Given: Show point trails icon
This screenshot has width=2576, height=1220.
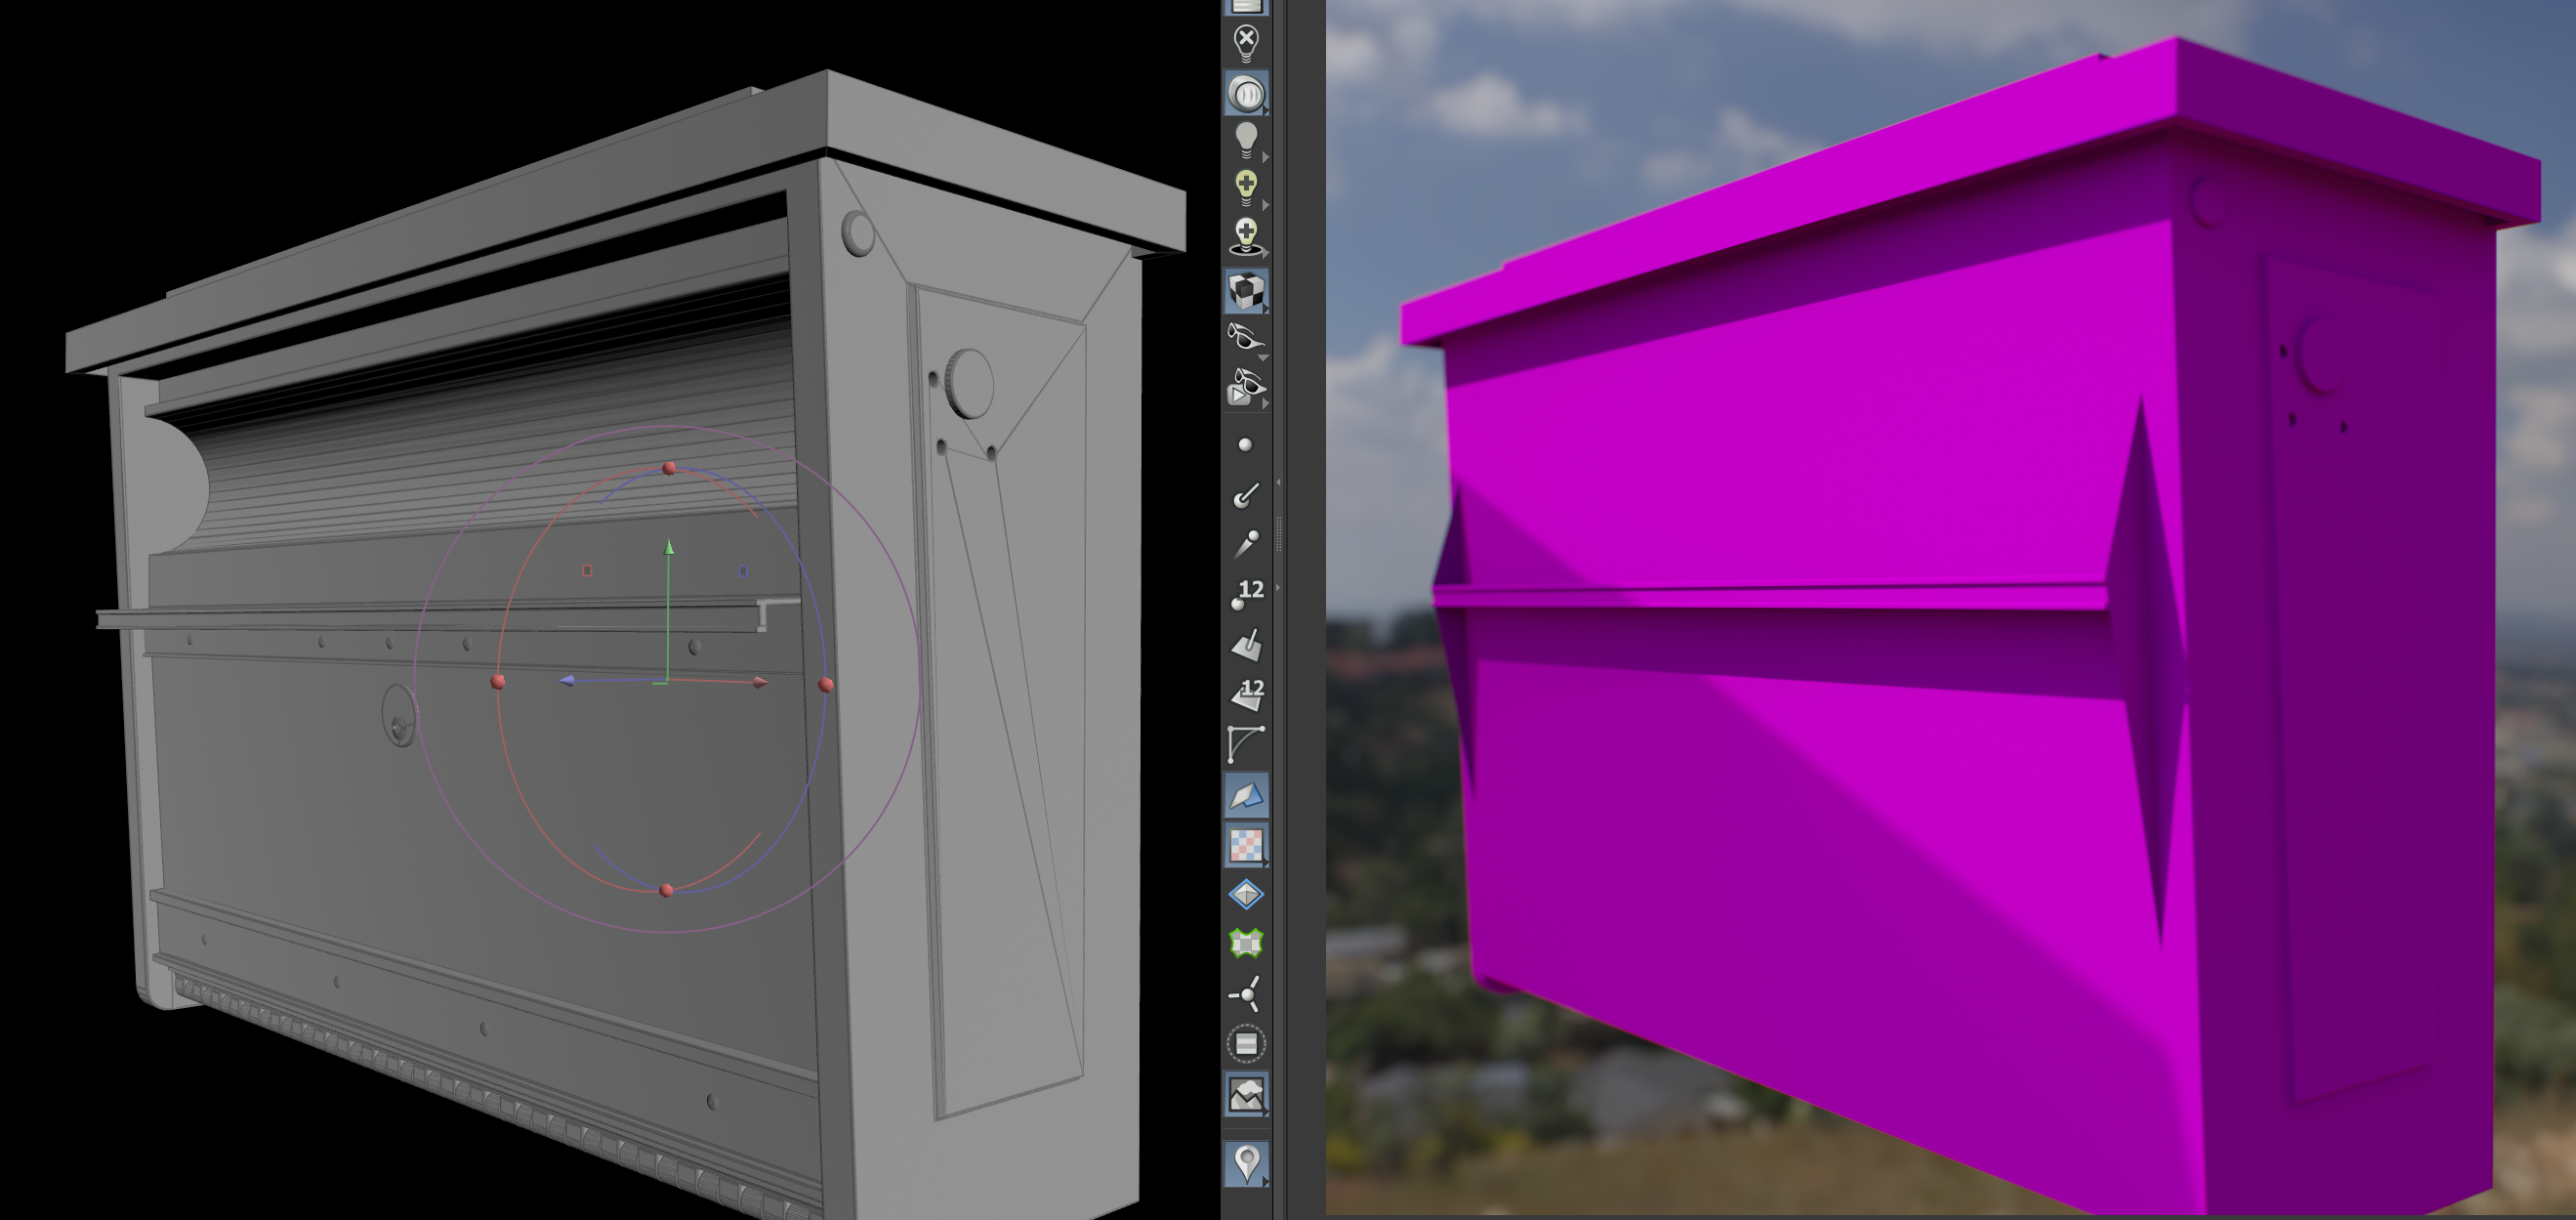Looking at the screenshot, I should [1246, 543].
